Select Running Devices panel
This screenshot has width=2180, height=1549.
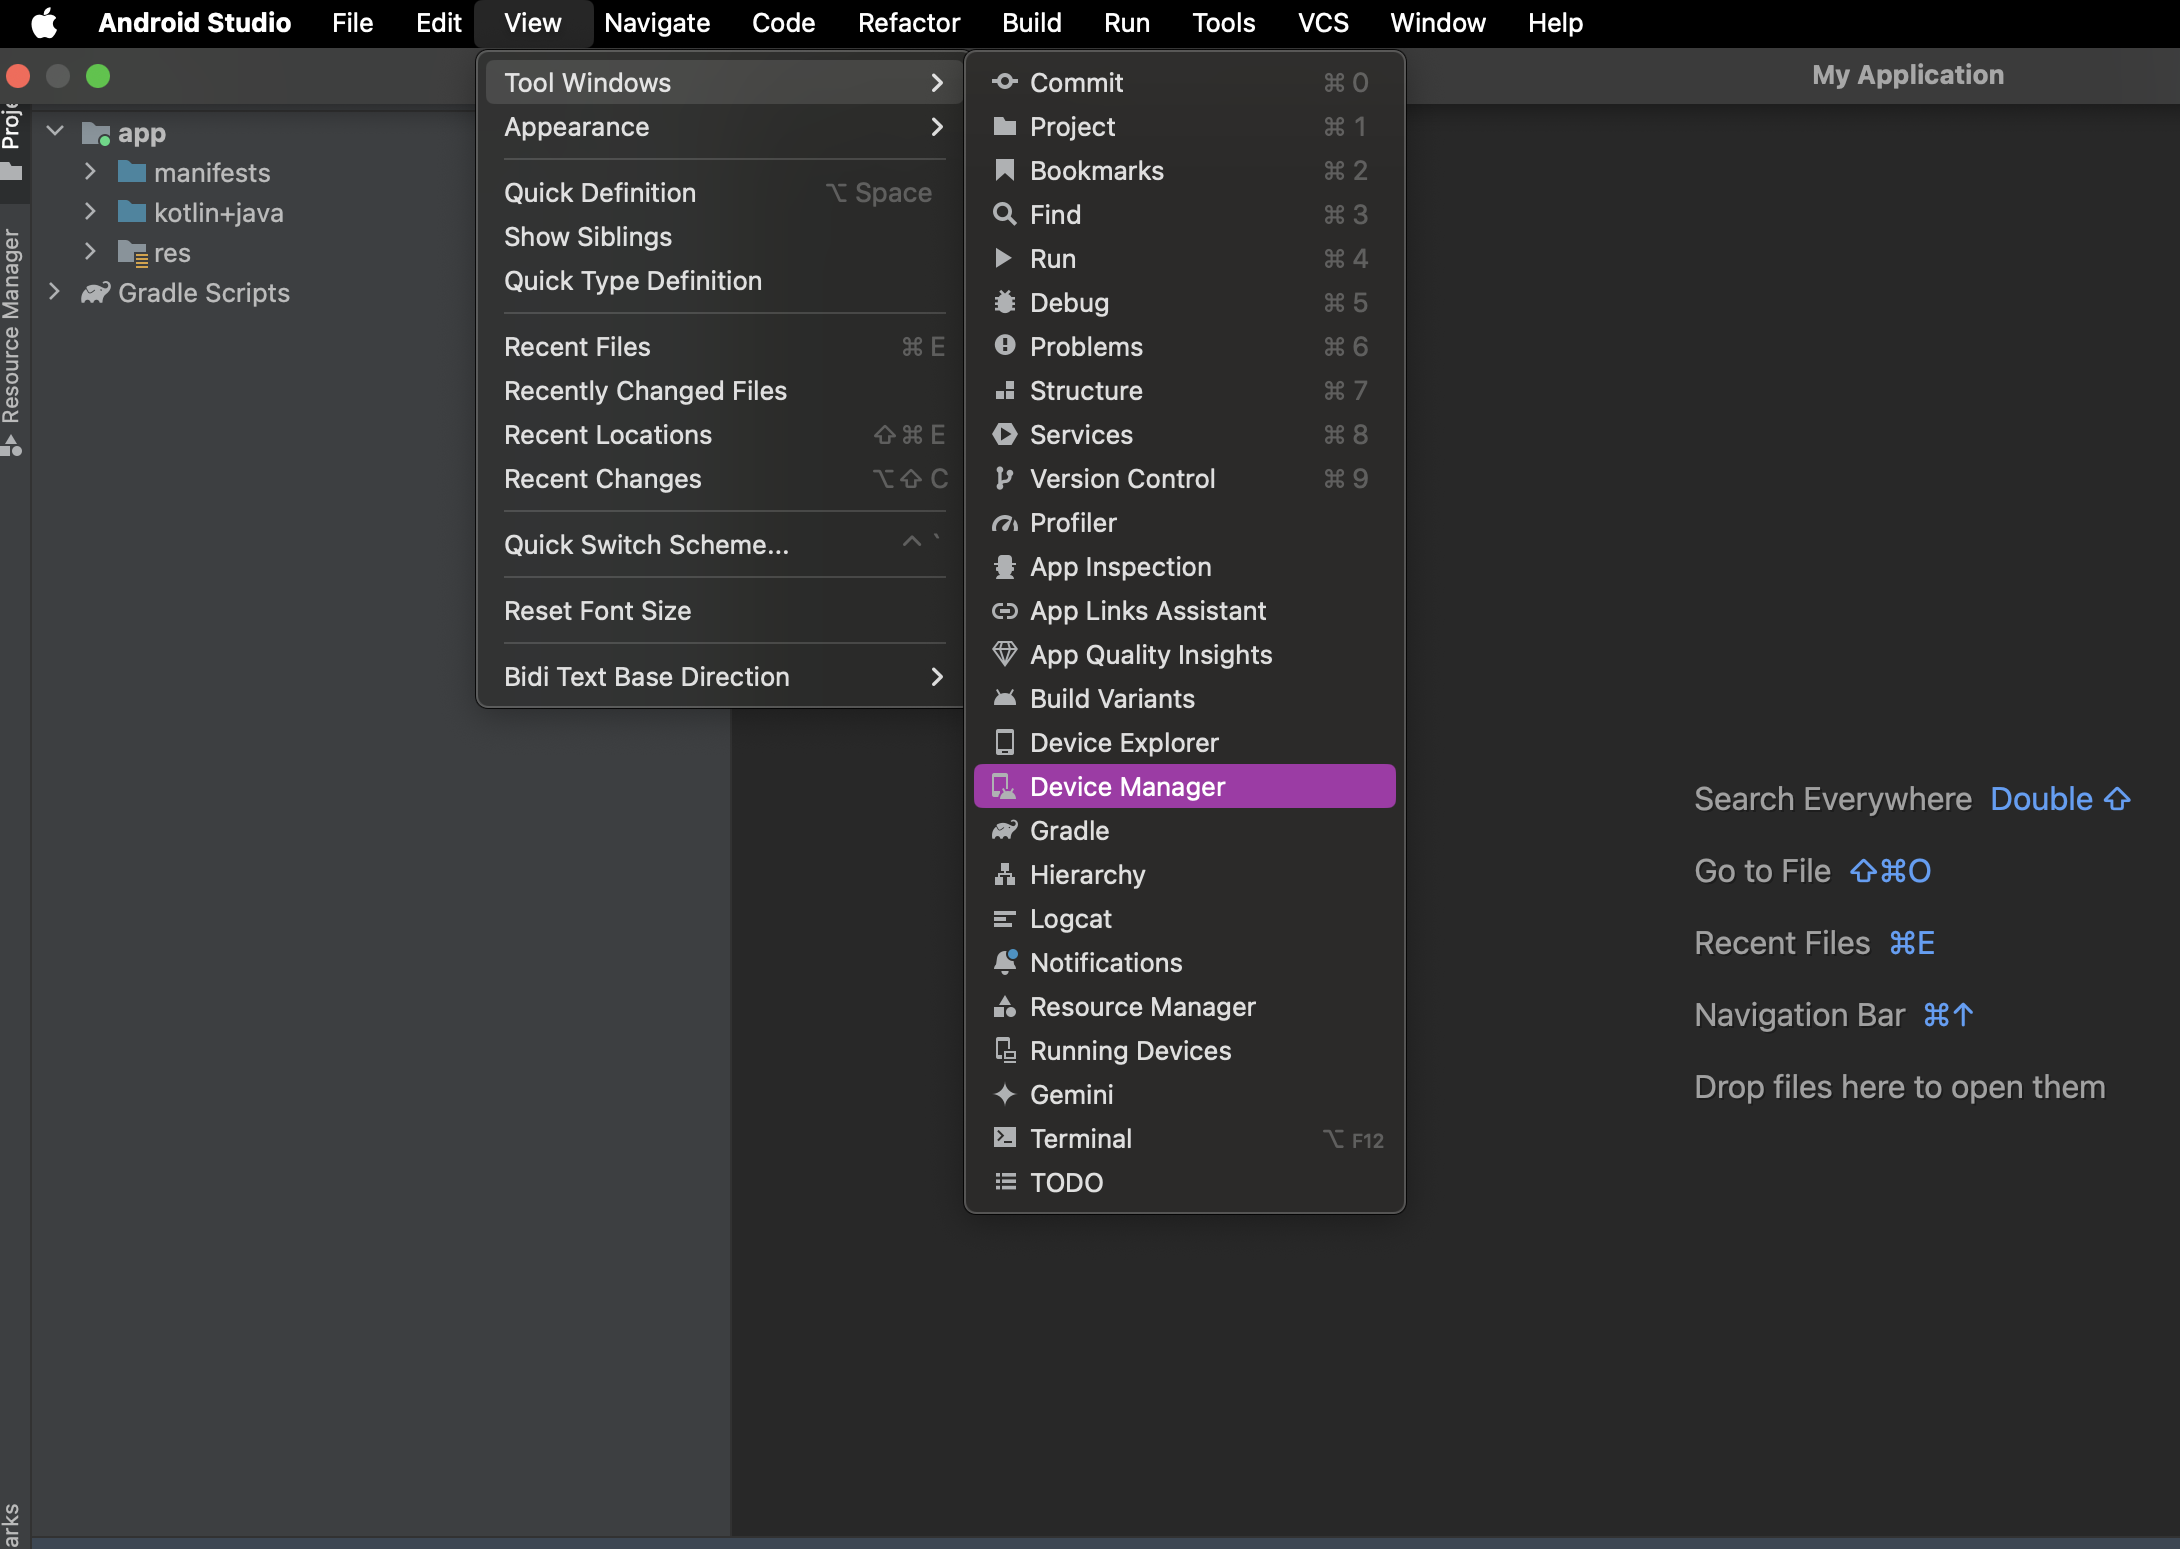[x=1131, y=1048]
